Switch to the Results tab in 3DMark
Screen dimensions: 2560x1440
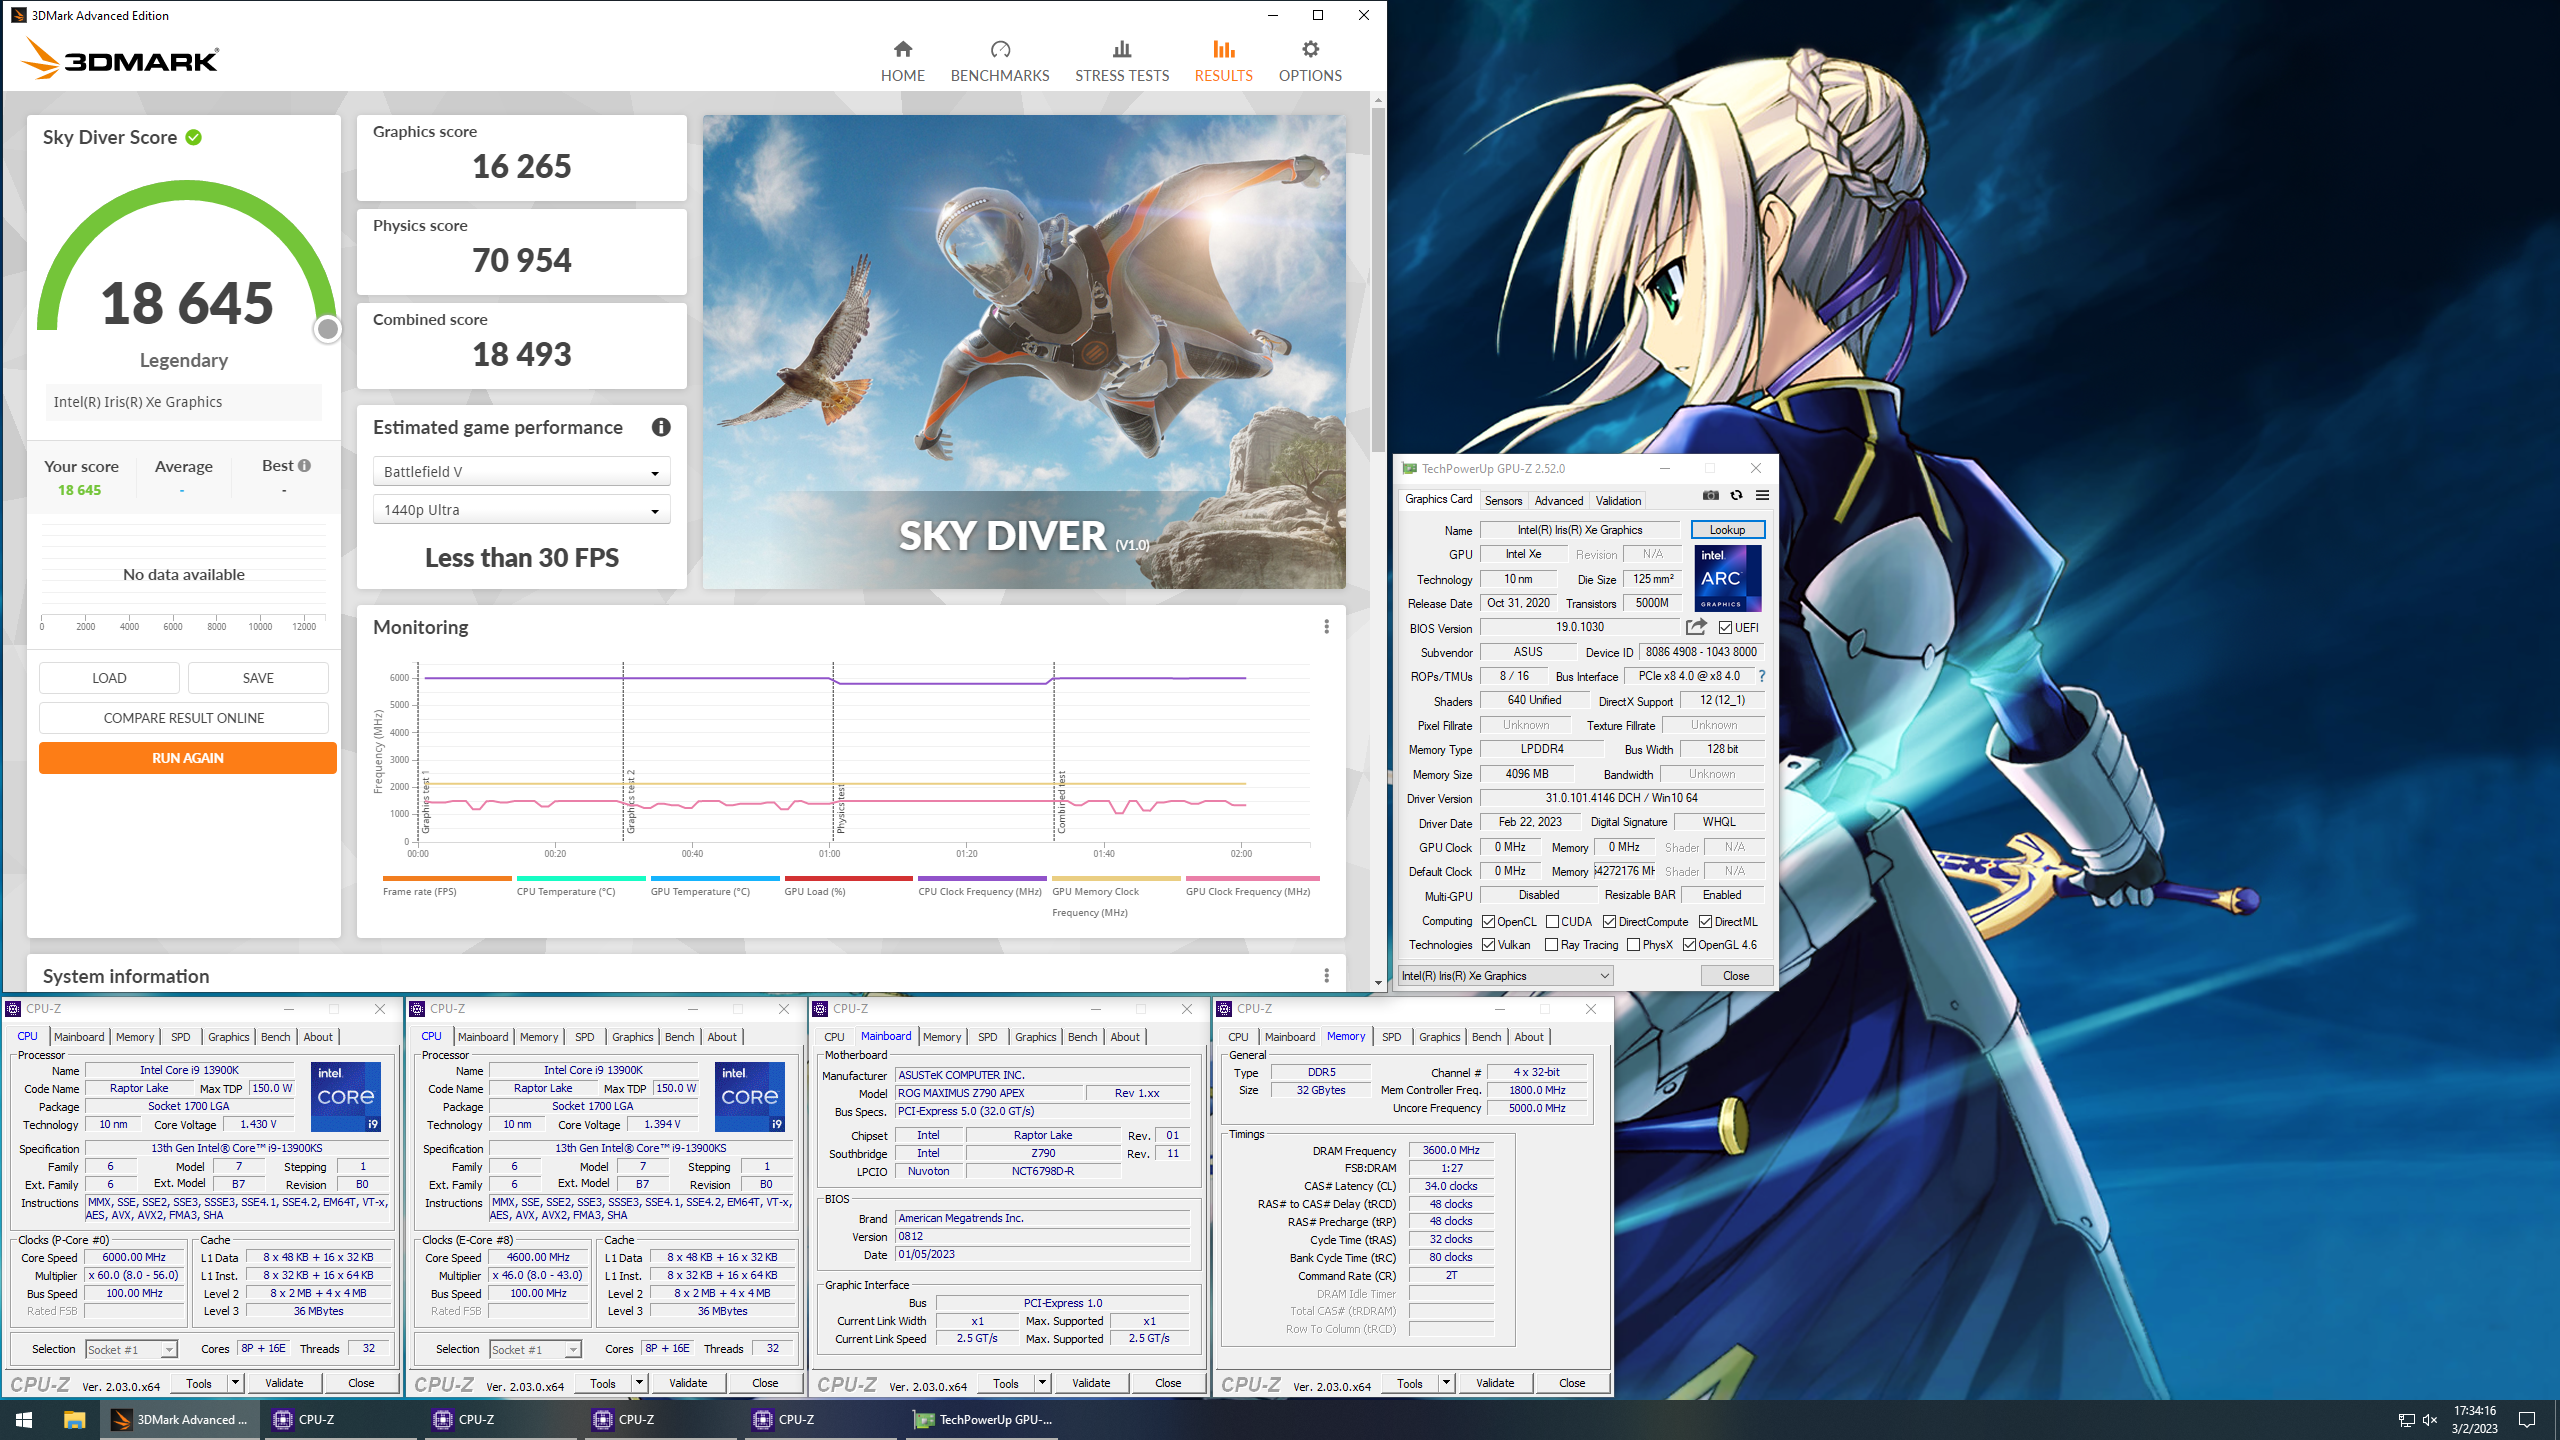pyautogui.click(x=1223, y=60)
